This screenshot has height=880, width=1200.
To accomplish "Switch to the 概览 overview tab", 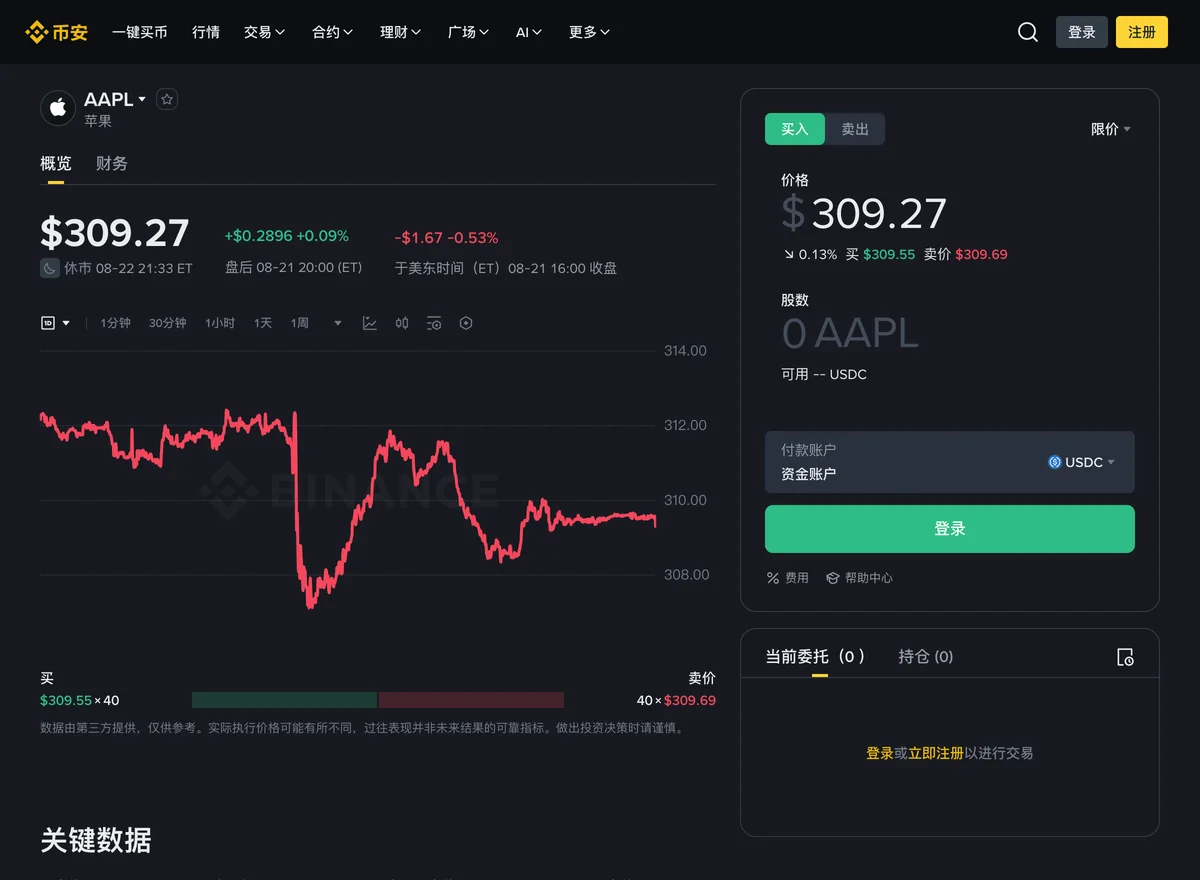I will (x=56, y=163).
